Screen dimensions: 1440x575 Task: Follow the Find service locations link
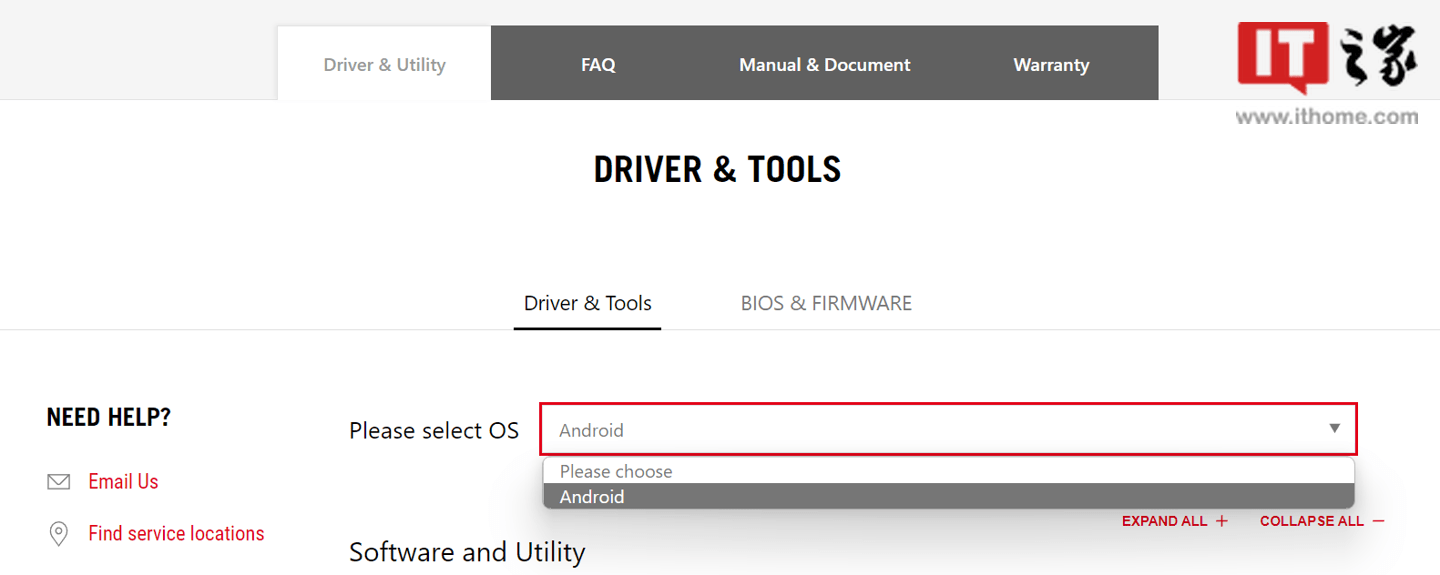tap(176, 534)
